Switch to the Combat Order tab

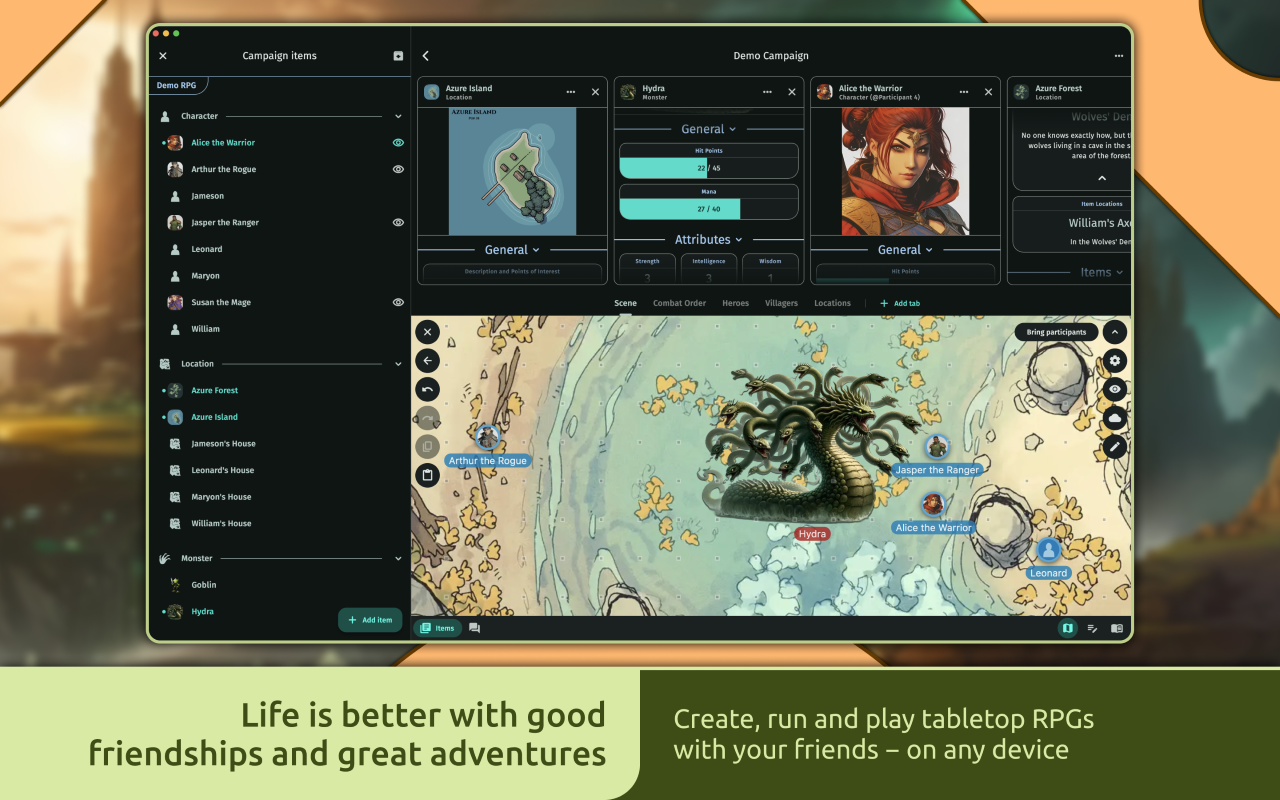[x=679, y=303]
